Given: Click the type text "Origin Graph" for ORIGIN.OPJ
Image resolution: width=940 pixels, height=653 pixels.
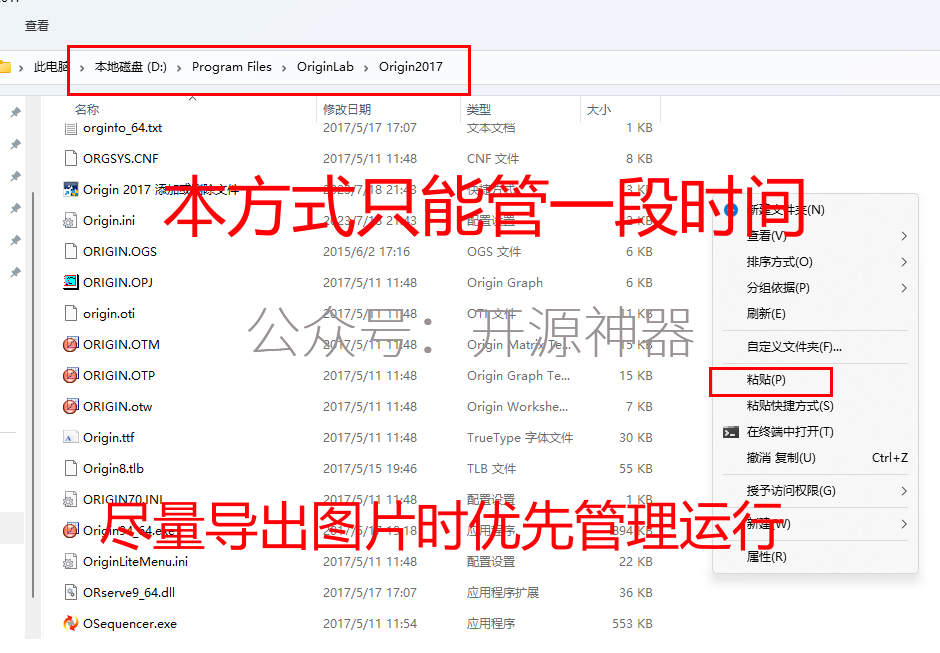Looking at the screenshot, I should (505, 282).
